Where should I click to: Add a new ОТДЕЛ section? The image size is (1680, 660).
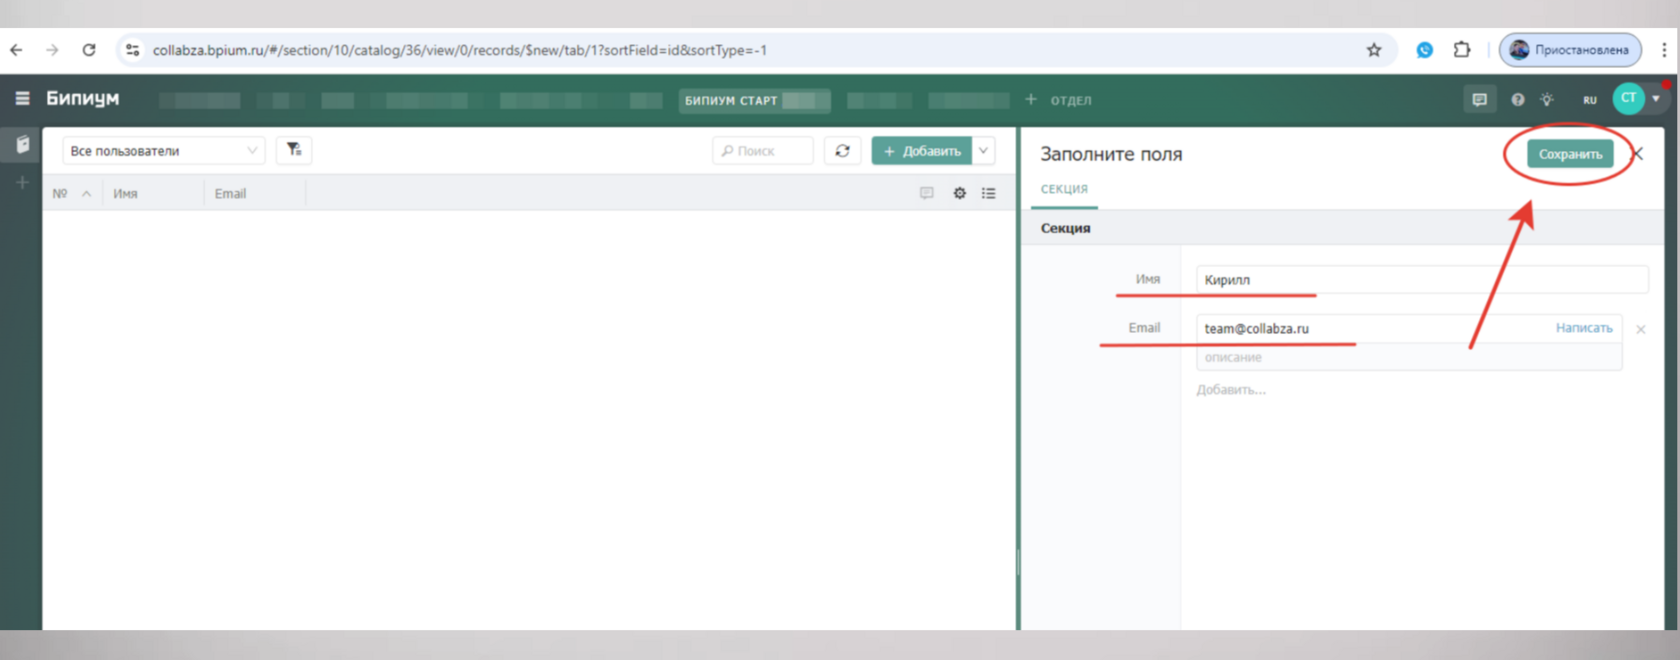pyautogui.click(x=1058, y=100)
